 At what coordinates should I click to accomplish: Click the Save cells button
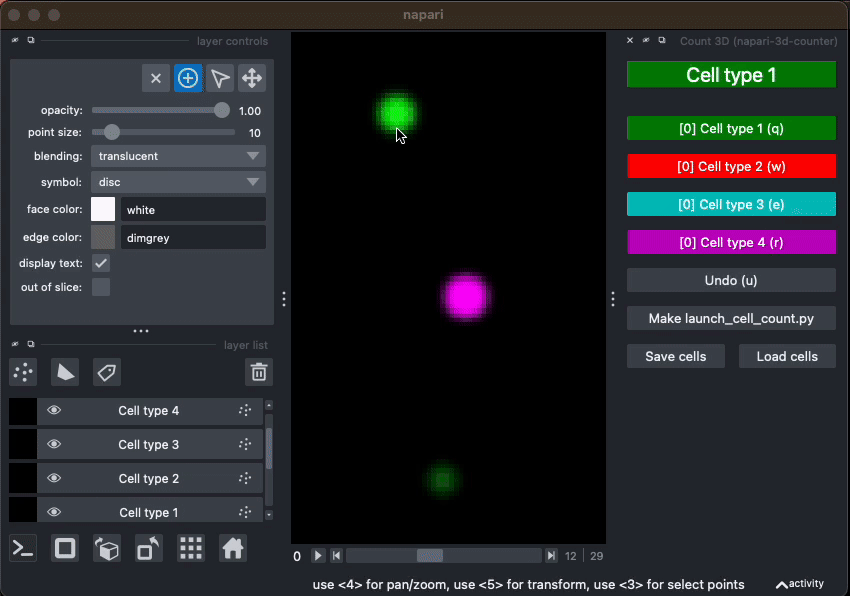(675, 356)
